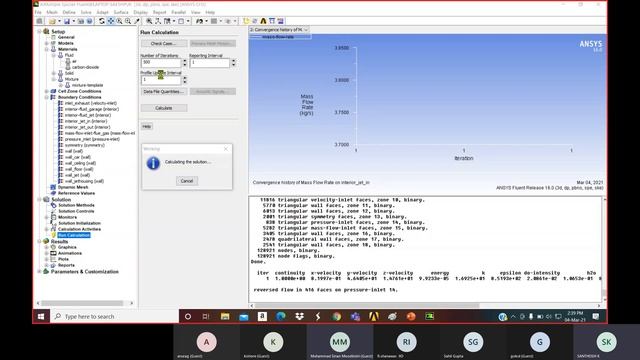
Task: Select carbon-dioxide under Fluid materials
Action: click(85, 67)
